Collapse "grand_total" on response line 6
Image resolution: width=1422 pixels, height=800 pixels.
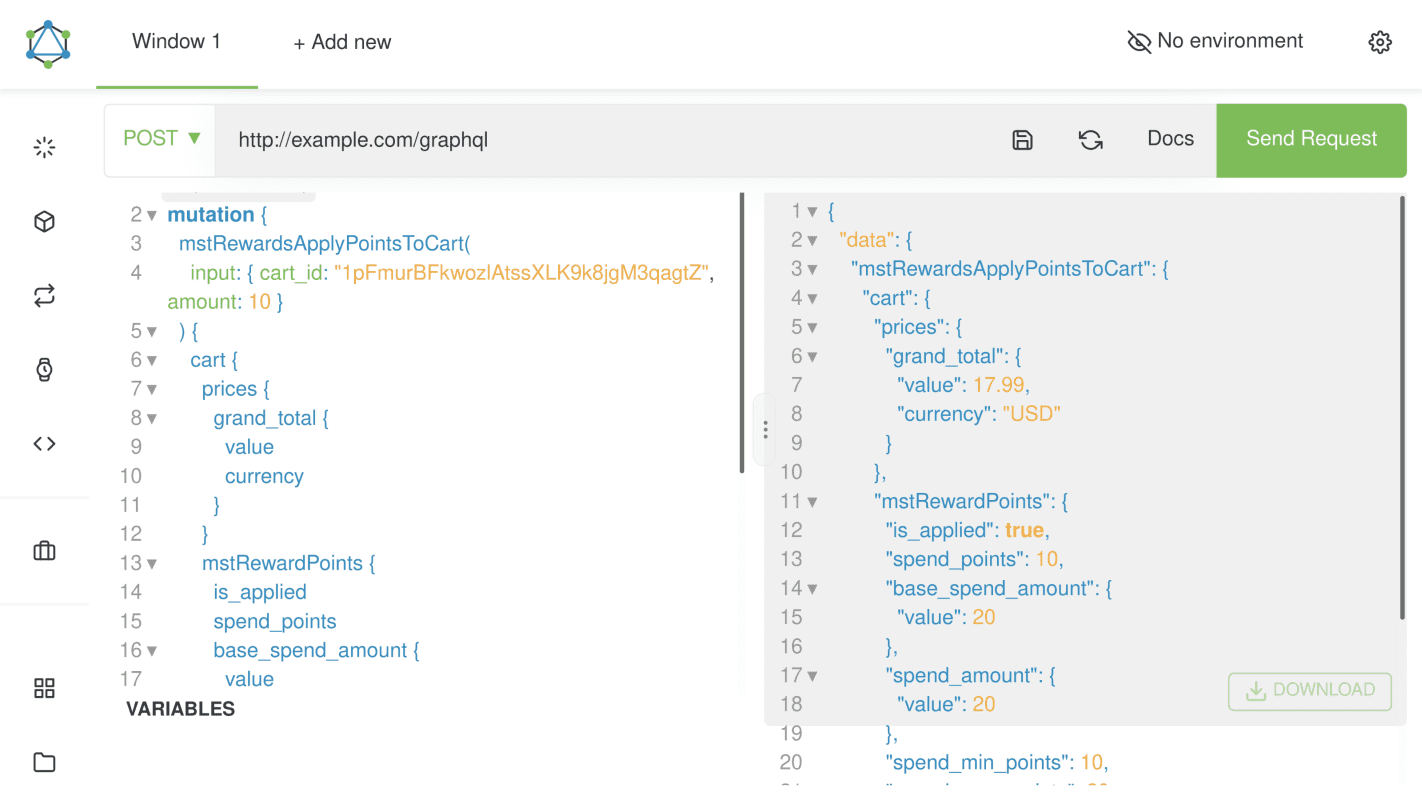coord(812,356)
